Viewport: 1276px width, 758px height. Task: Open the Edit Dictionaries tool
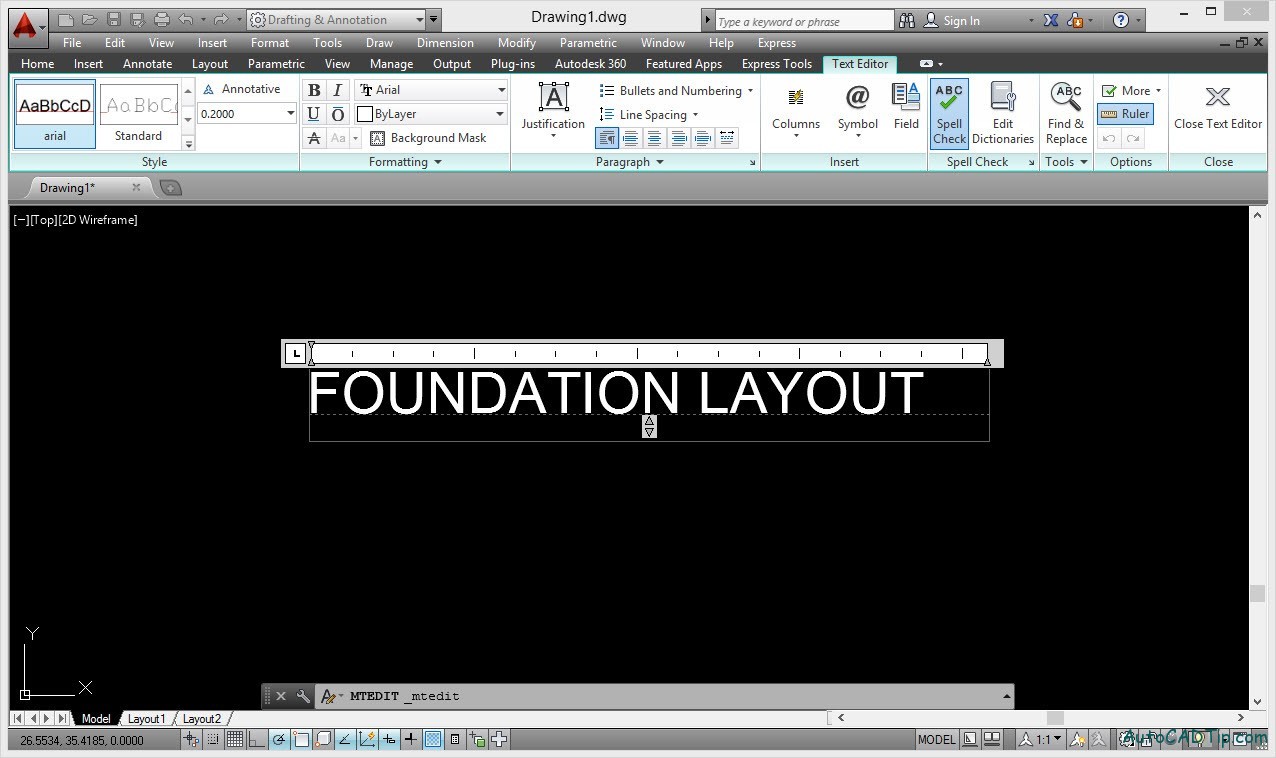tap(1002, 110)
